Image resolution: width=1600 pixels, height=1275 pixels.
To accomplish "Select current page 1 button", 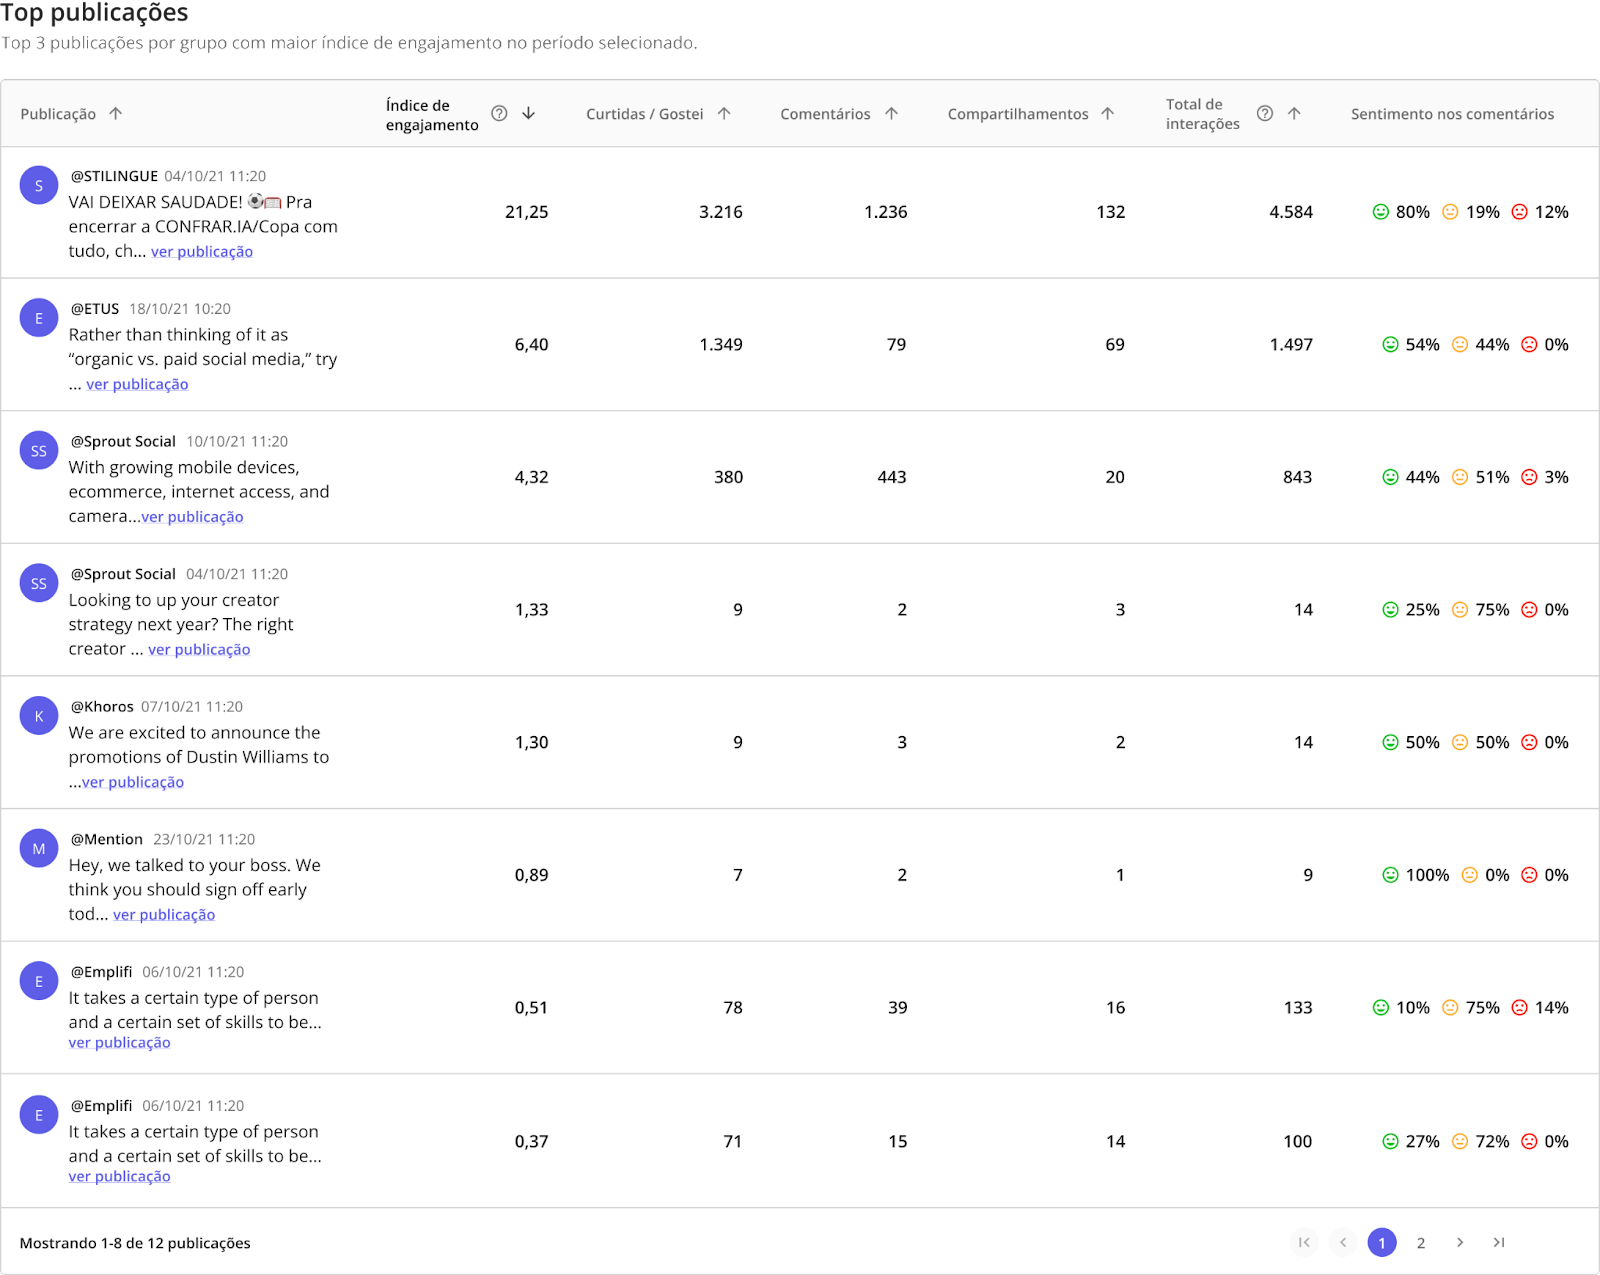I will [x=1382, y=1243].
